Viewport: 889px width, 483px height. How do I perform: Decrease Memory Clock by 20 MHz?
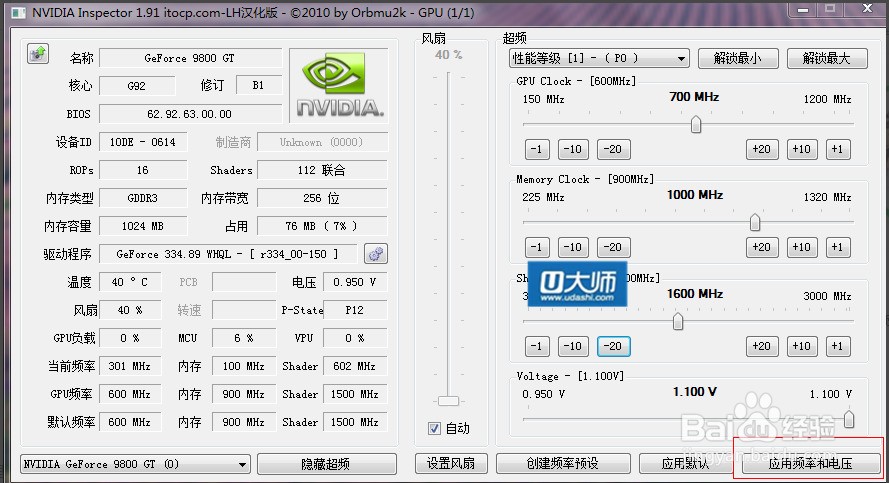[613, 247]
